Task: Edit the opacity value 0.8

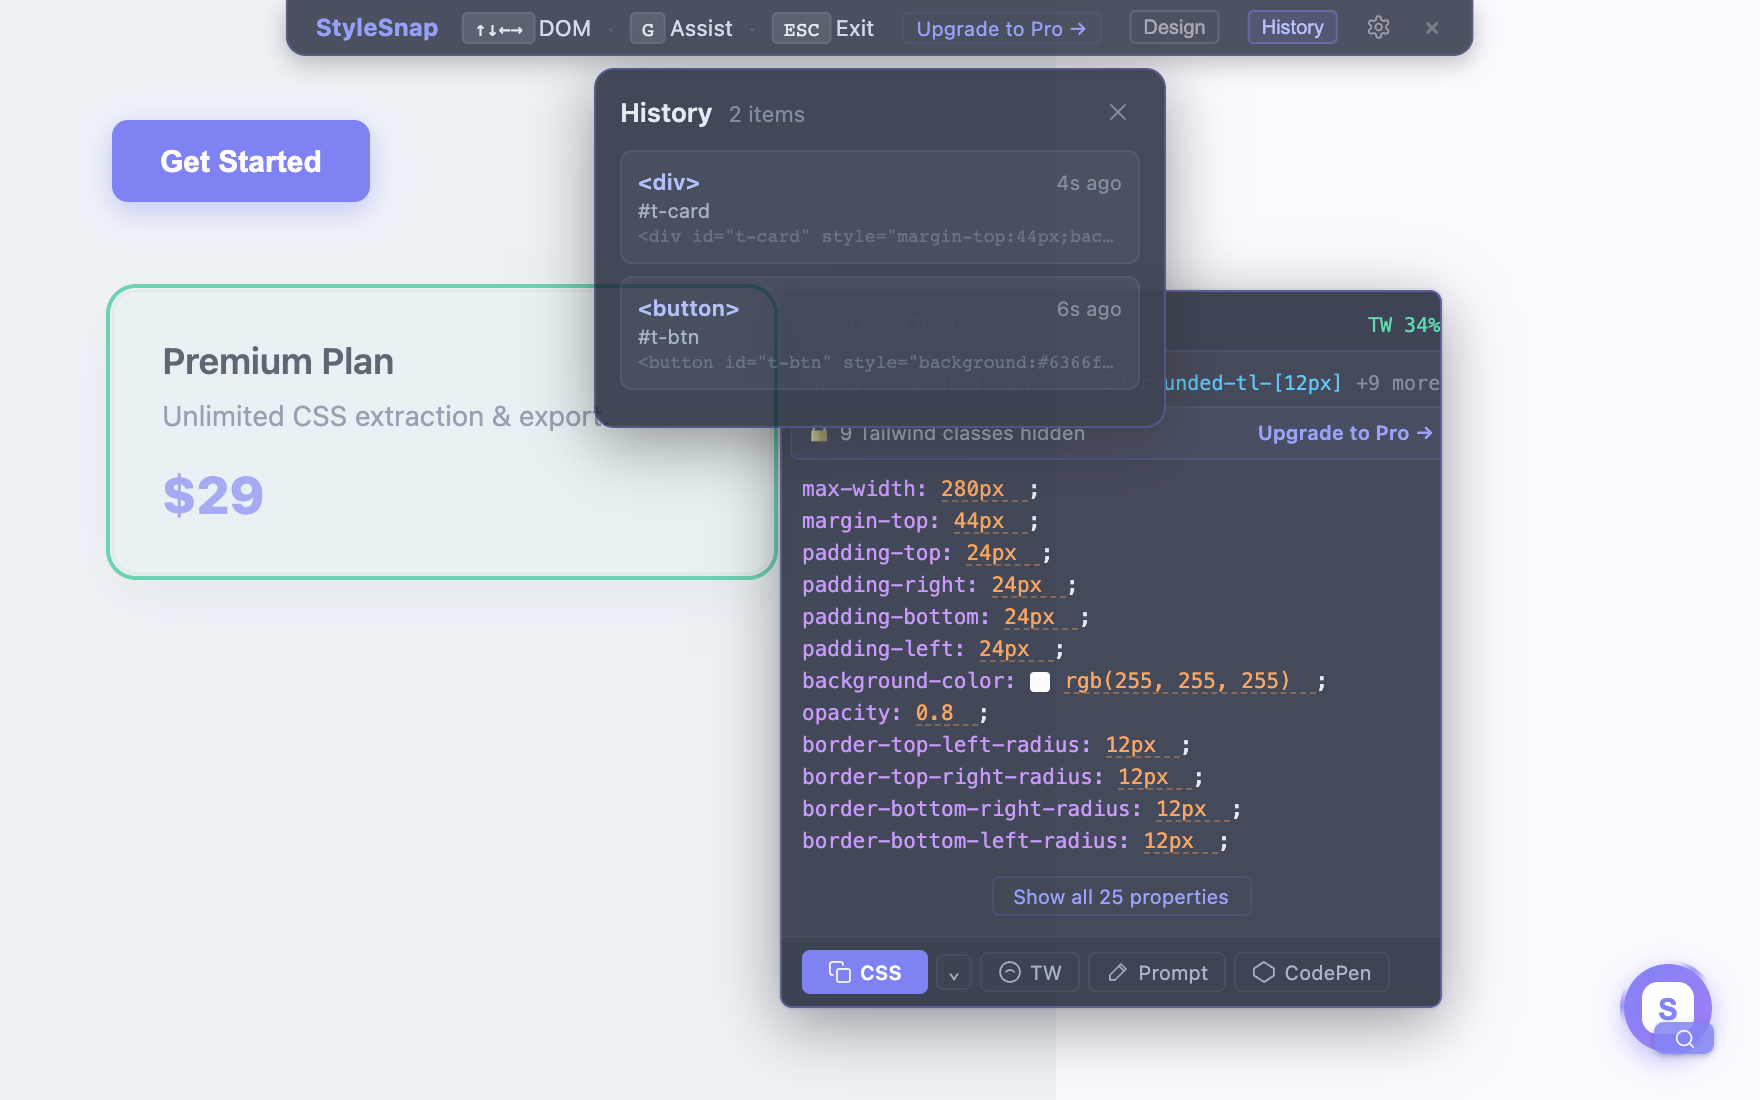Action: (934, 713)
